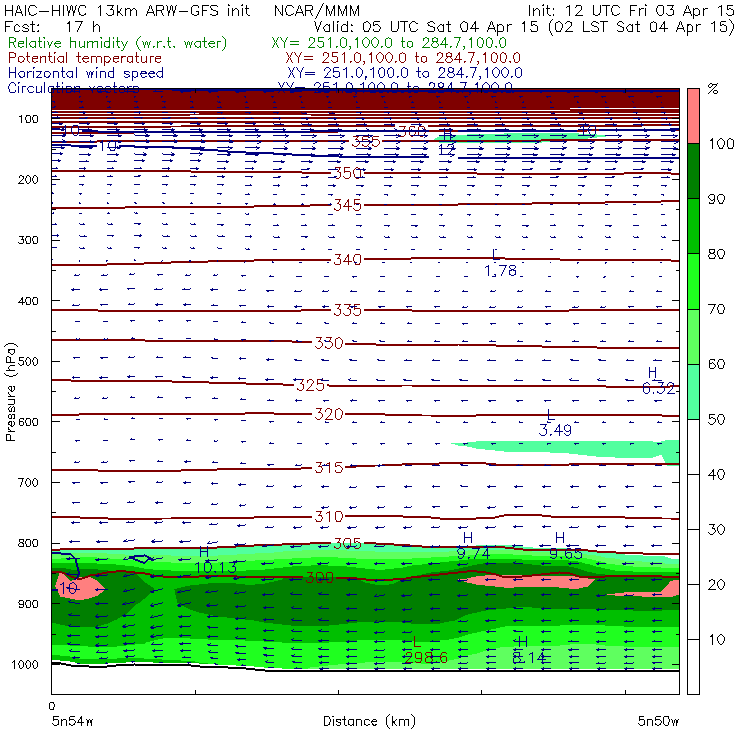Click the '315' potential temperature contour label

[x=329, y=467]
